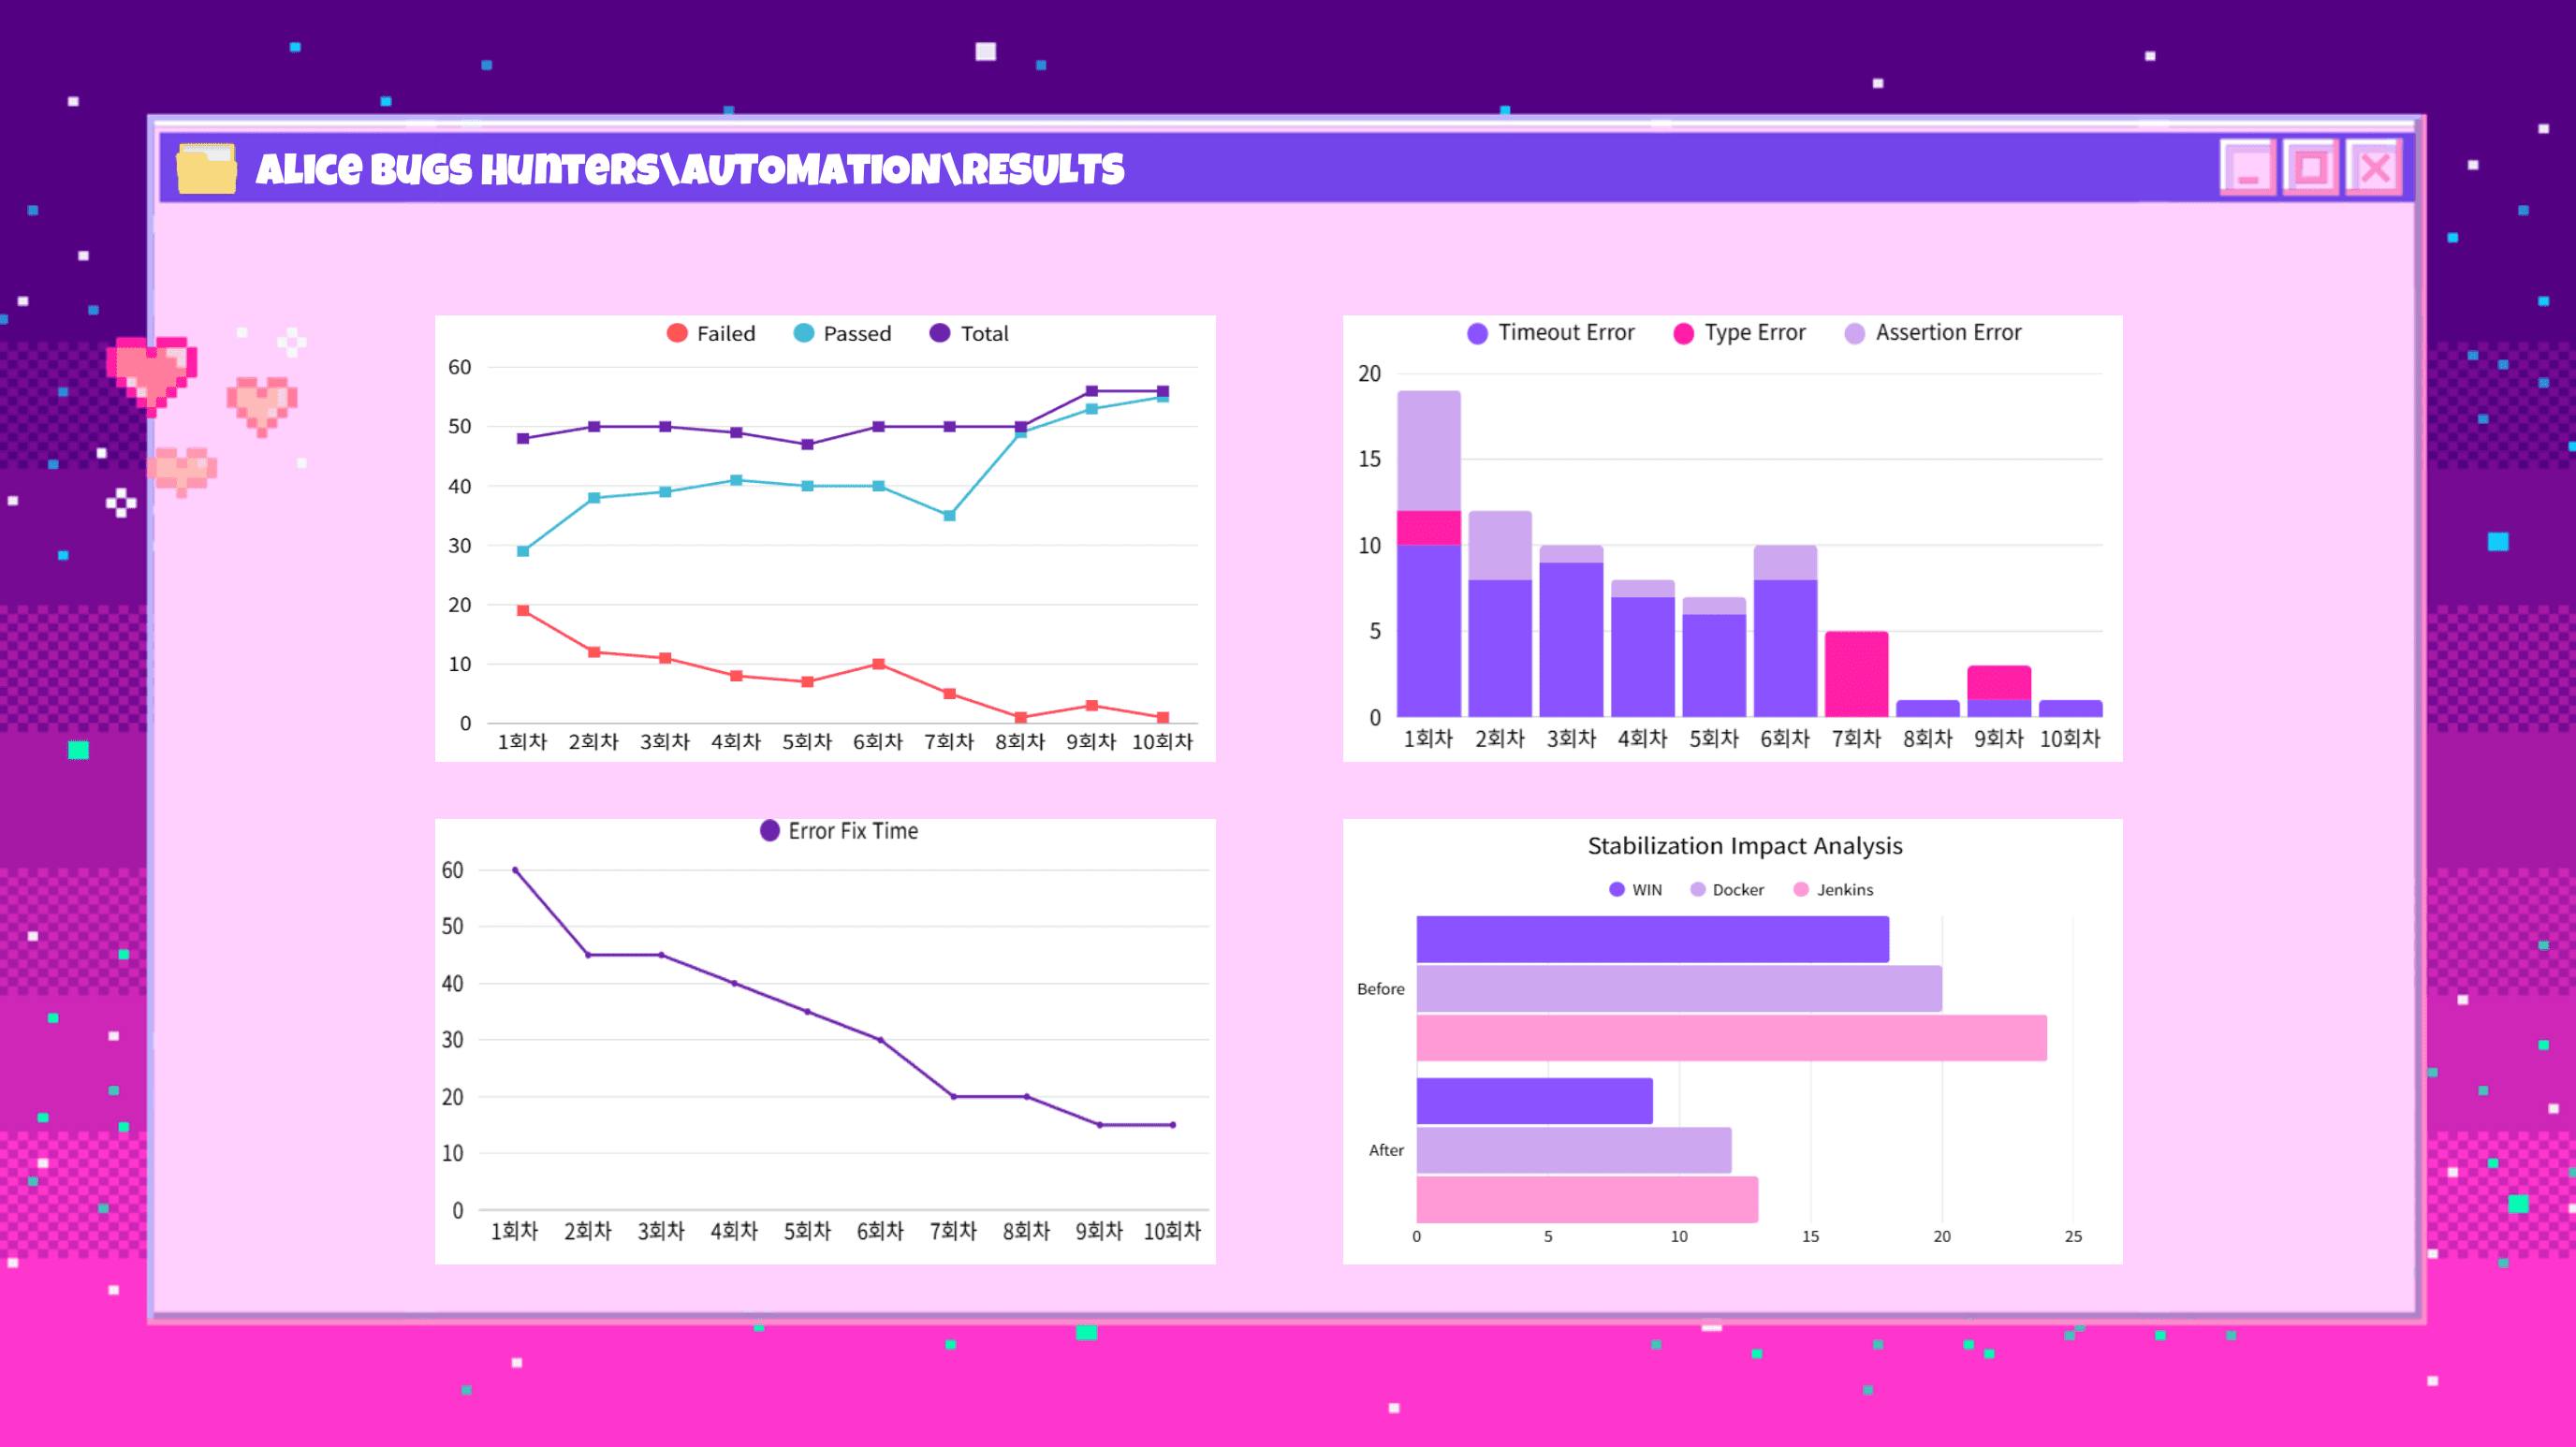
Task: Click the Docker legend dot
Action: pos(1697,889)
